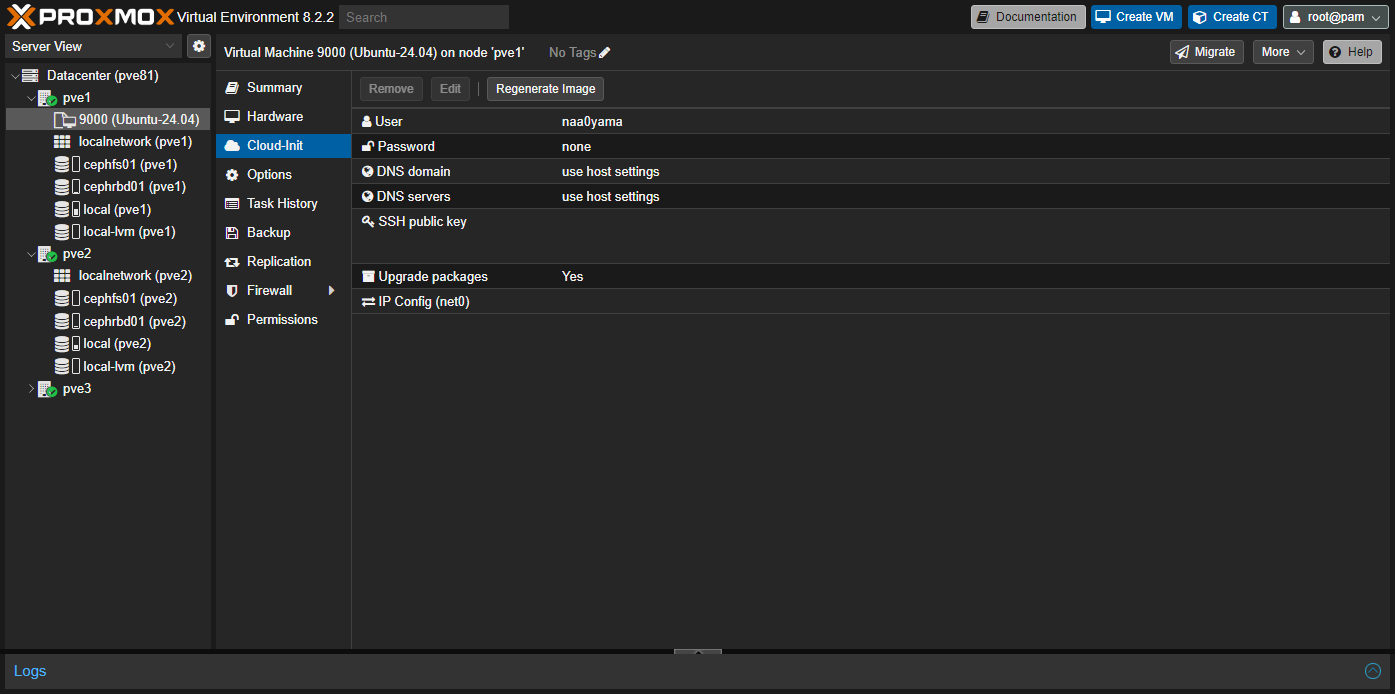Screen dimensions: 1395x694
Task: Toggle the log panel splitter handle
Action: pyautogui.click(x=698, y=652)
